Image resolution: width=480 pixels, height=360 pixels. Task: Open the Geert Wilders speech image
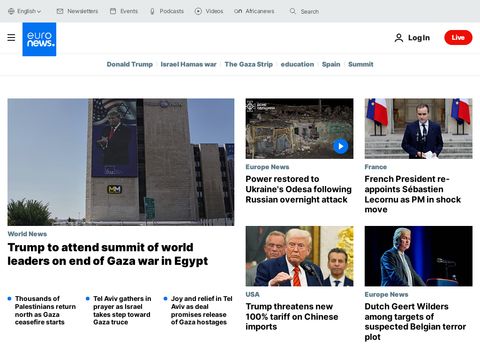[418, 256]
